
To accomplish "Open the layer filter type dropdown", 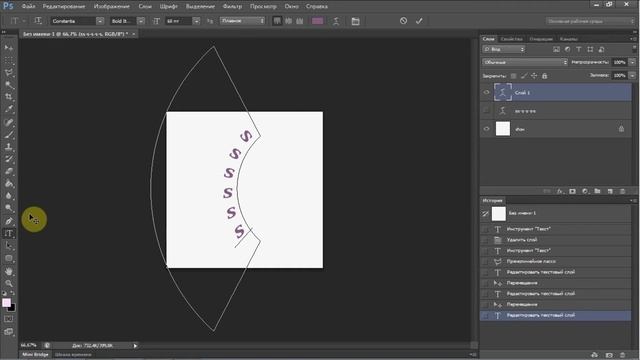I will [x=504, y=49].
